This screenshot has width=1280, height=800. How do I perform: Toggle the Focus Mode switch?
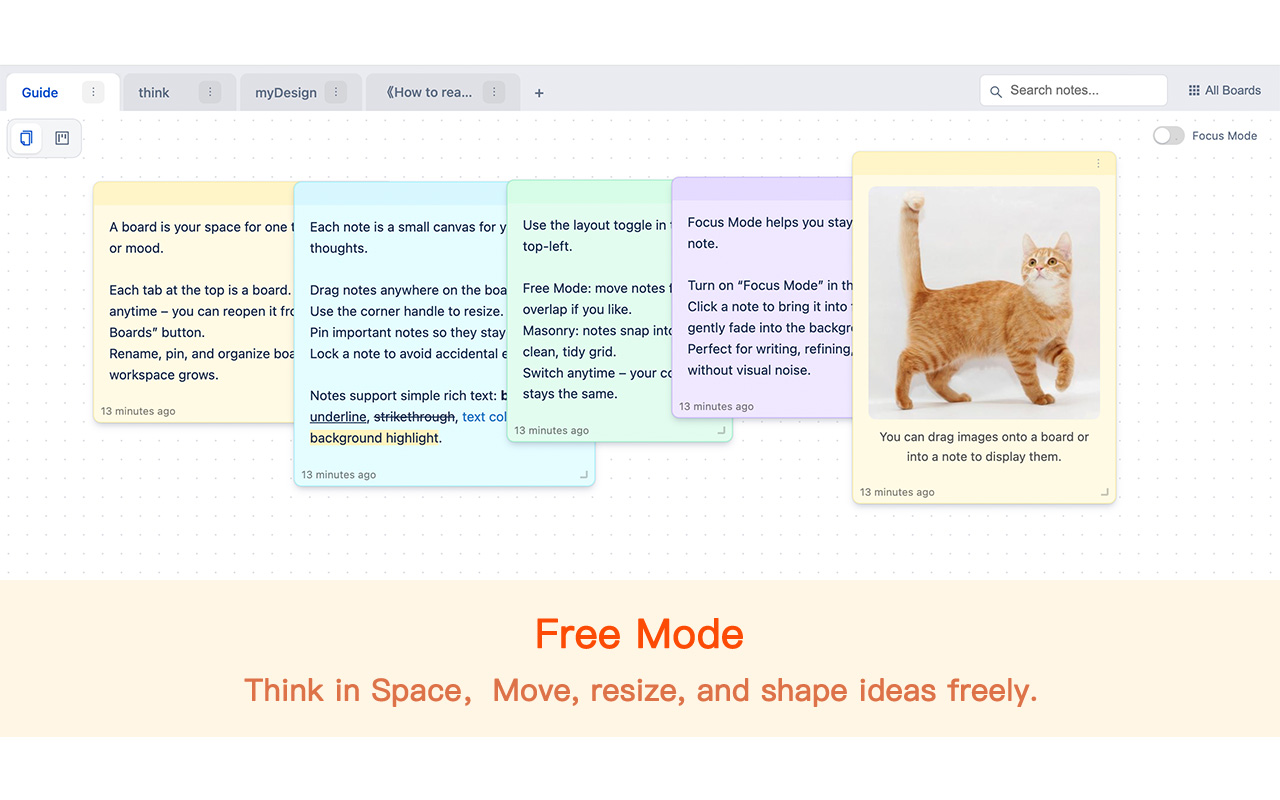1168,136
